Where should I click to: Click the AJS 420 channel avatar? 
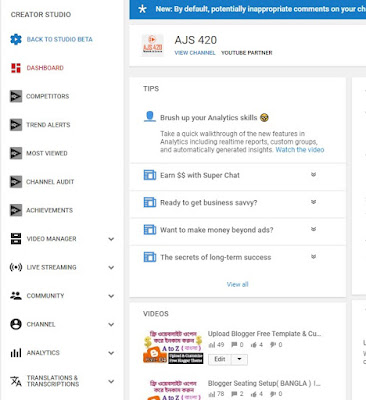pos(152,45)
